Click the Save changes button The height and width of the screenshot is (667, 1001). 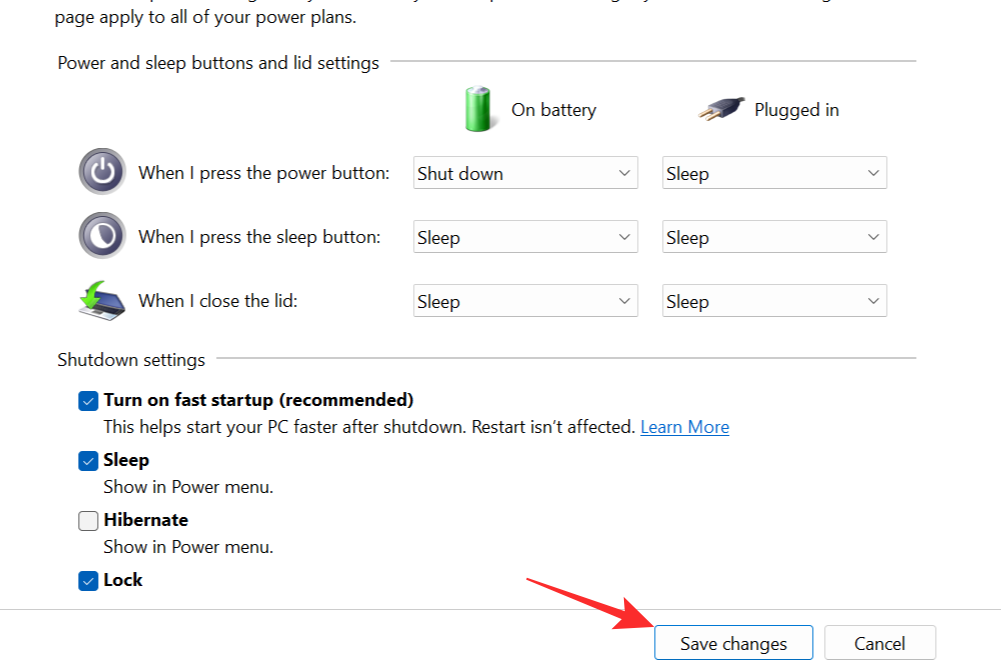(x=733, y=643)
